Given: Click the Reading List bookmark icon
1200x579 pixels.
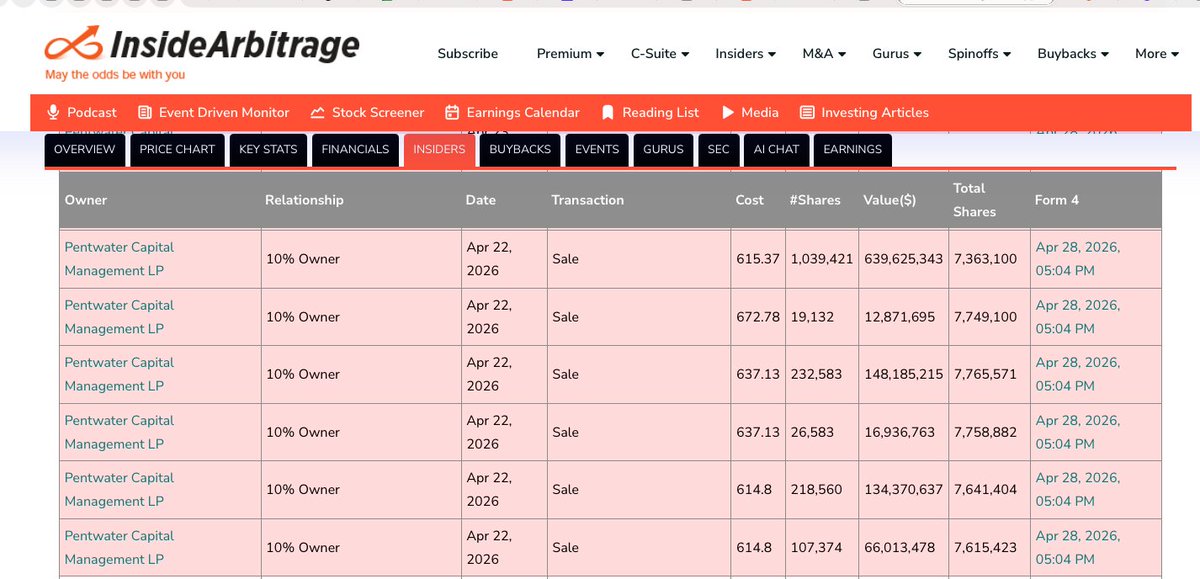Looking at the screenshot, I should (606, 112).
